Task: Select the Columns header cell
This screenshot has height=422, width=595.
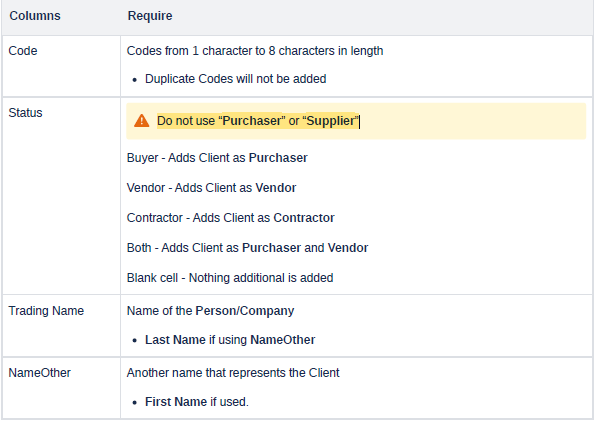Action: point(61,16)
